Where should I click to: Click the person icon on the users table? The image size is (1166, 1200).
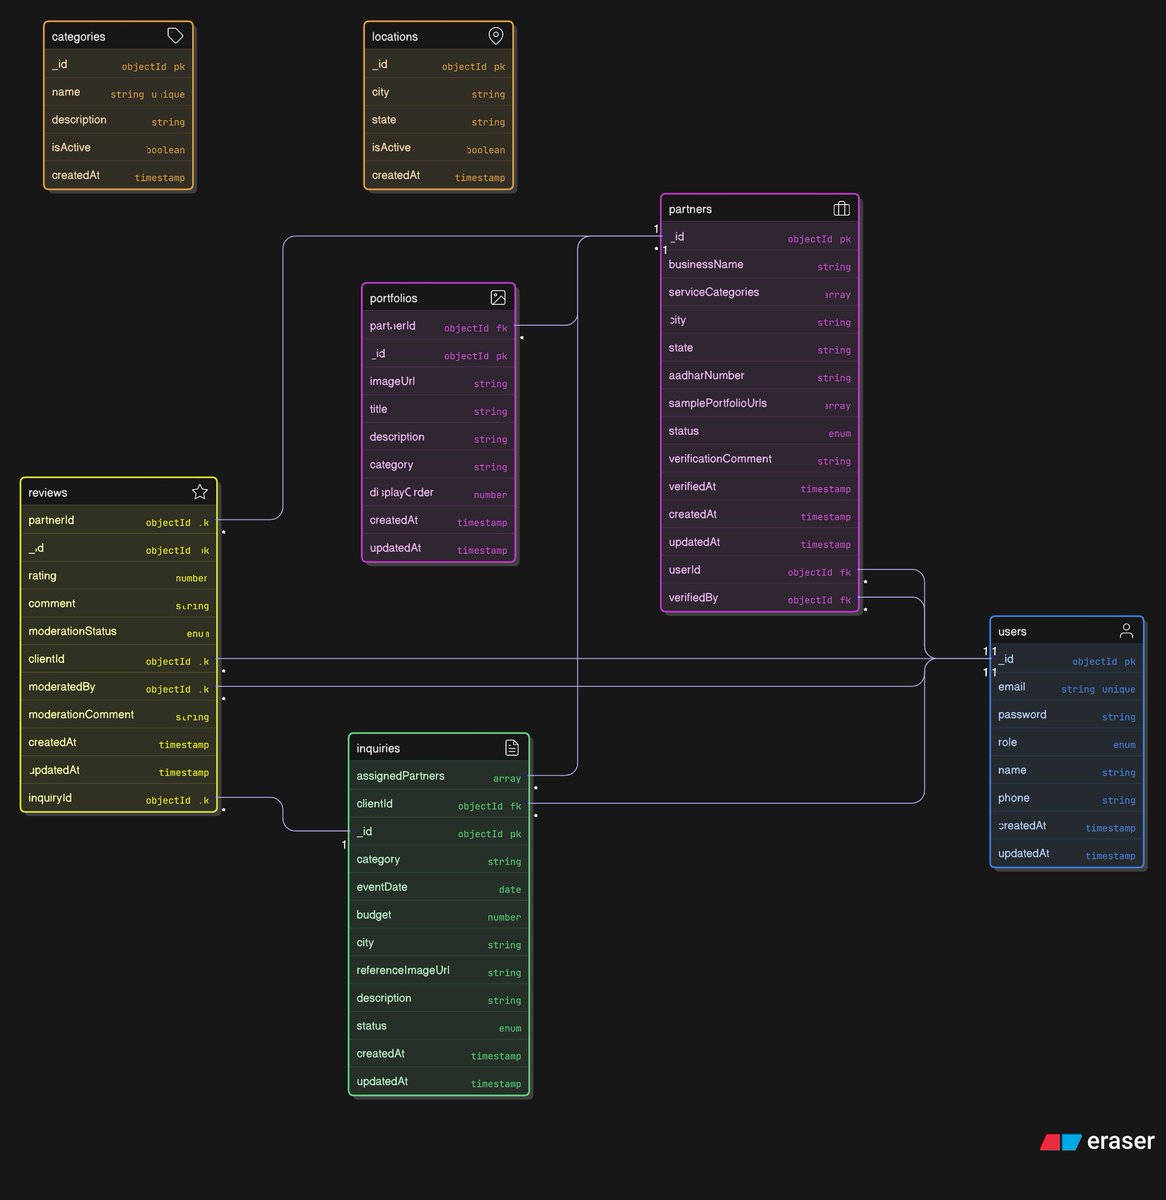[x=1127, y=630]
